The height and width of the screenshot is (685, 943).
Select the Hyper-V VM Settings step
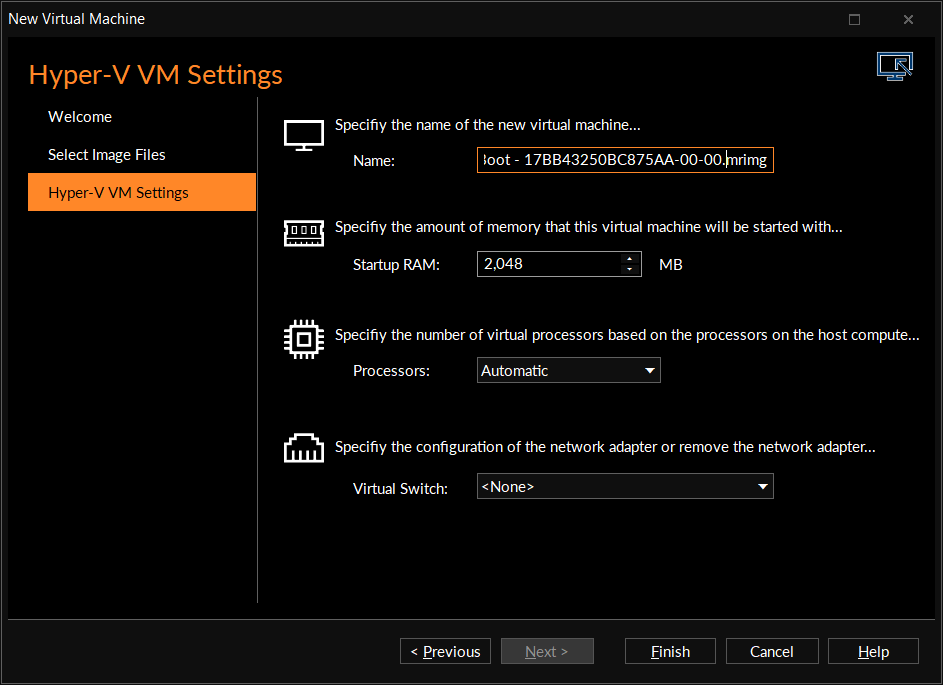point(142,192)
